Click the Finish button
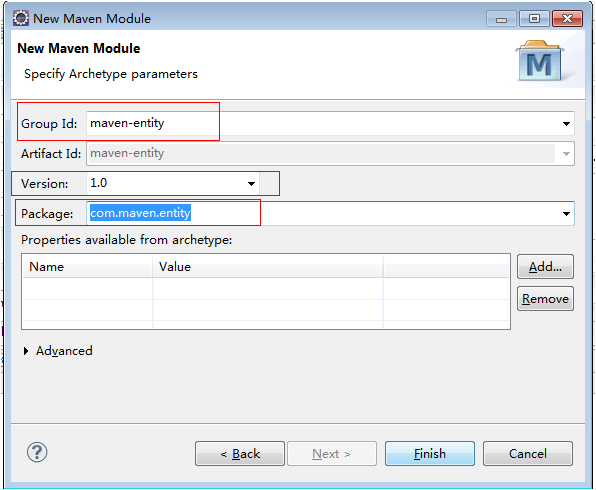 430,454
